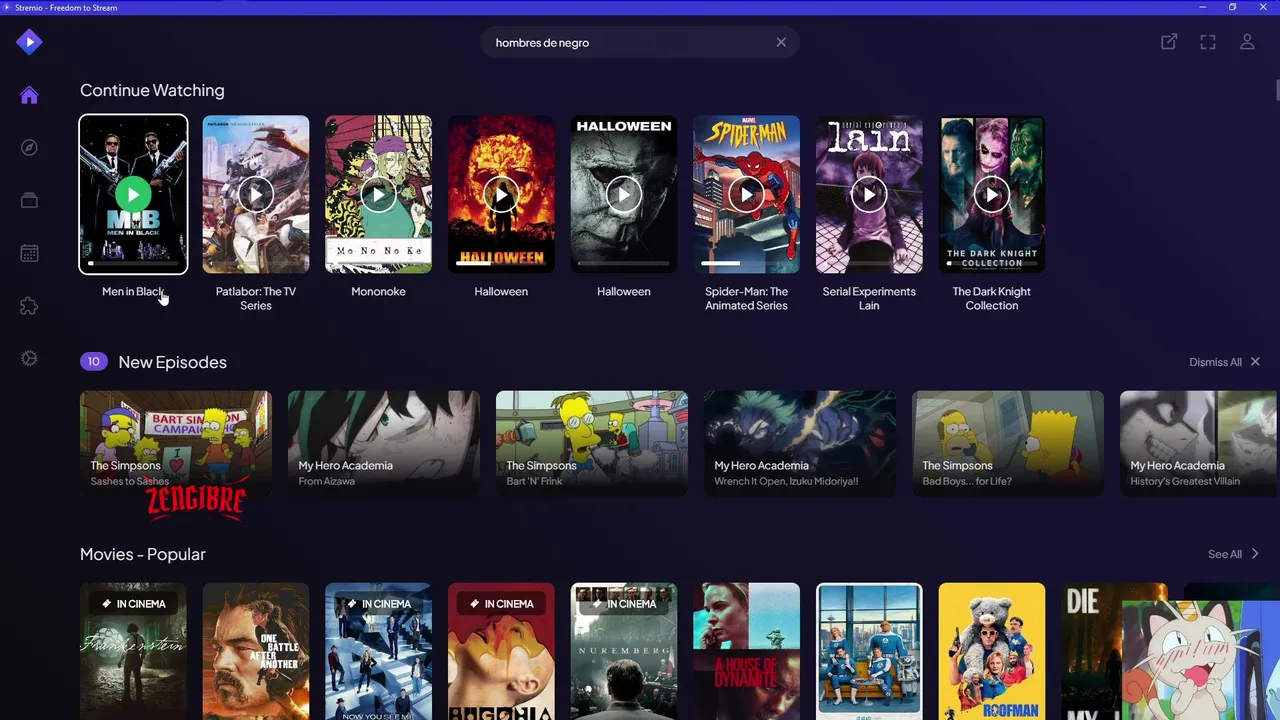Click the Men in Black title text

point(133,292)
